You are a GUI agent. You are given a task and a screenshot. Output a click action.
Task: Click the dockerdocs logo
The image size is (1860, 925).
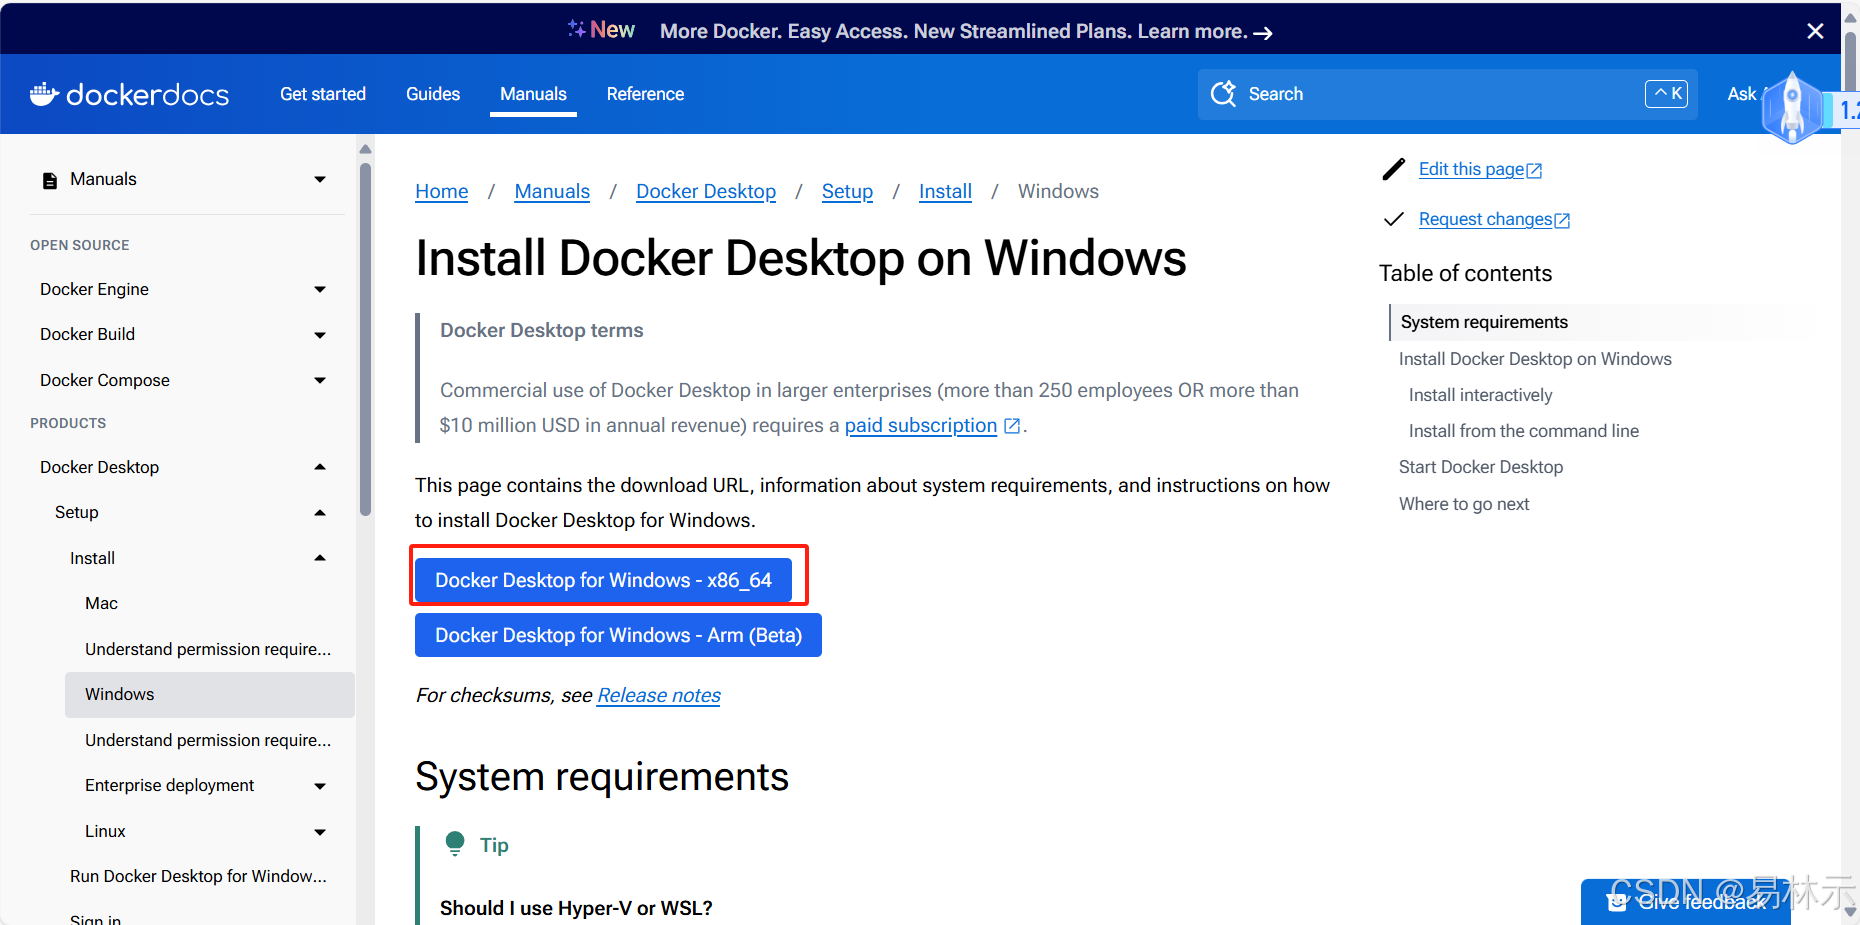click(x=130, y=94)
